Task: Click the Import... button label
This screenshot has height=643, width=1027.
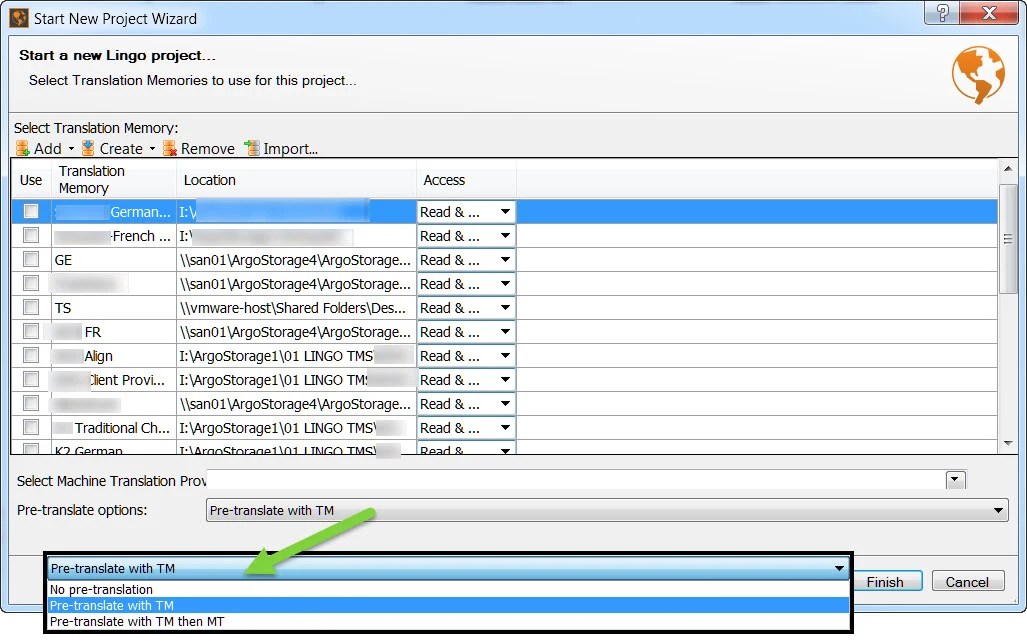Action: coord(290,149)
